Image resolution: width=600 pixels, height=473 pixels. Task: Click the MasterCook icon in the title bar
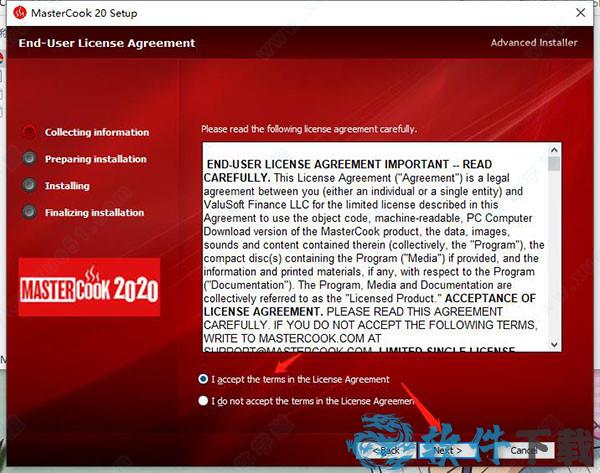click(x=20, y=13)
